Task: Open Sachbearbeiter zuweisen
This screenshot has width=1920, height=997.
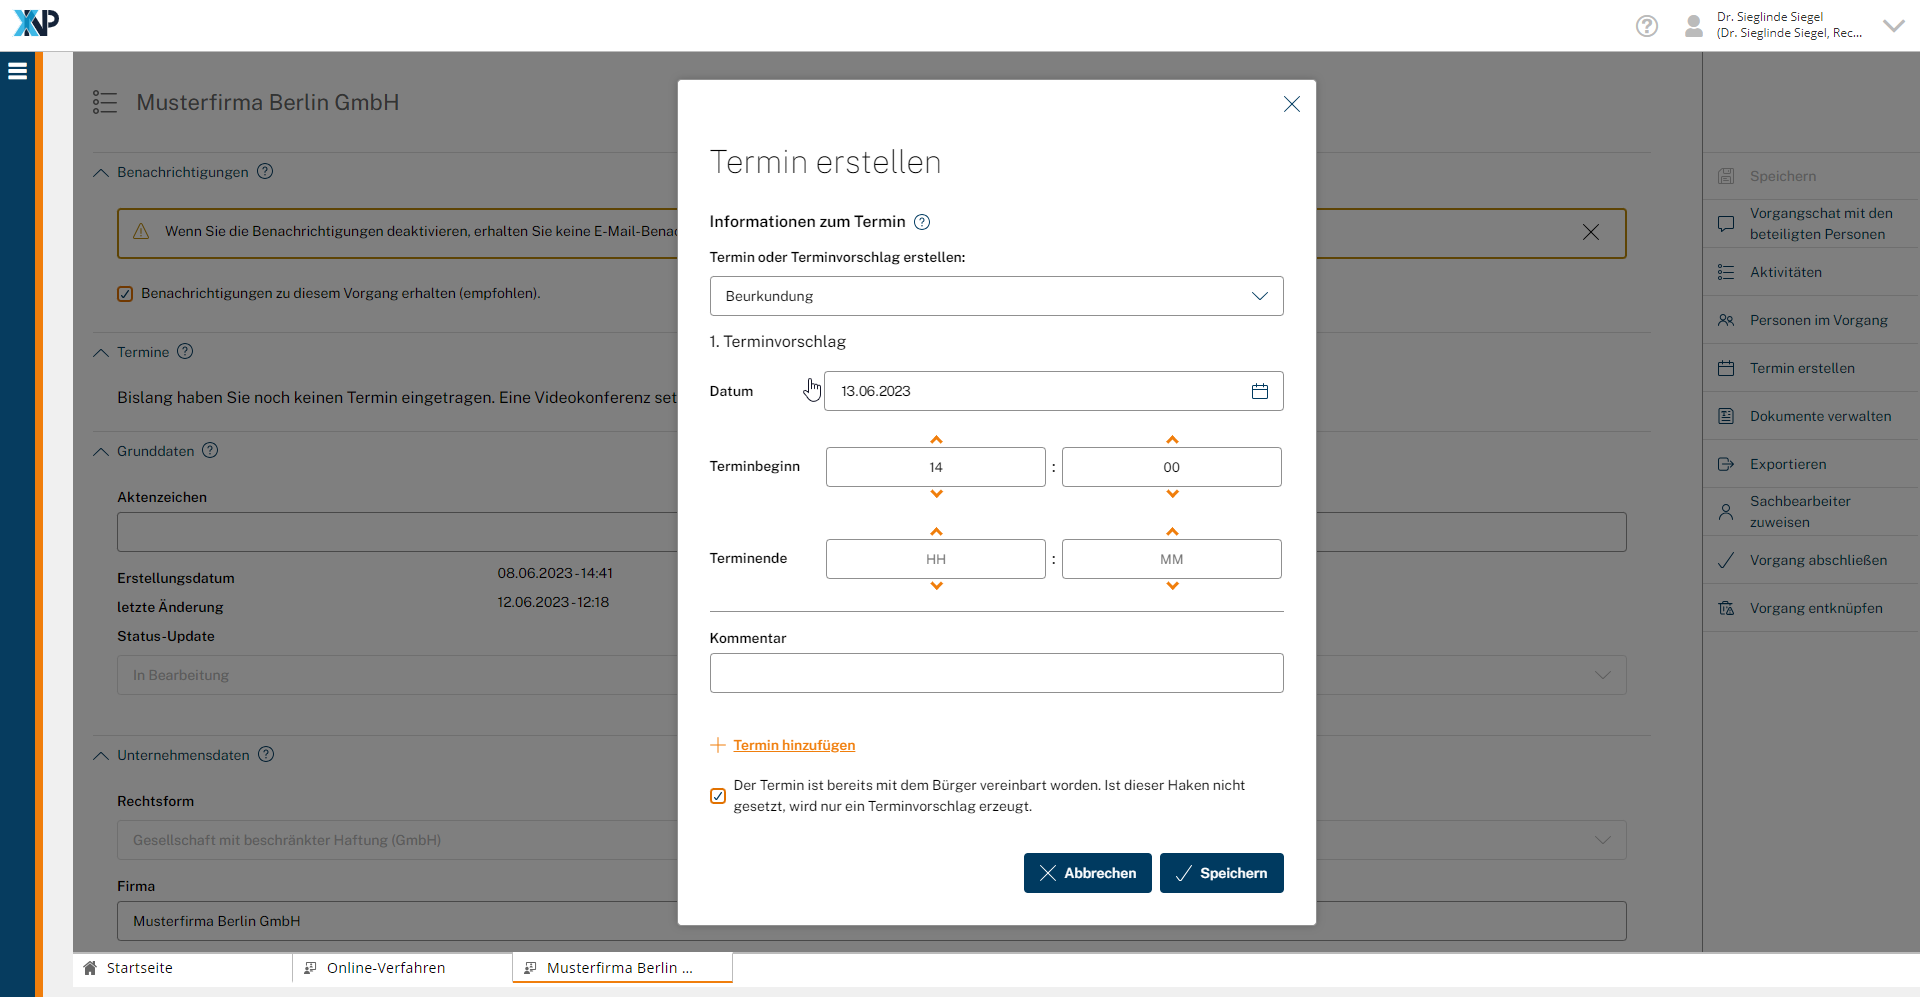Action: click(1811, 512)
